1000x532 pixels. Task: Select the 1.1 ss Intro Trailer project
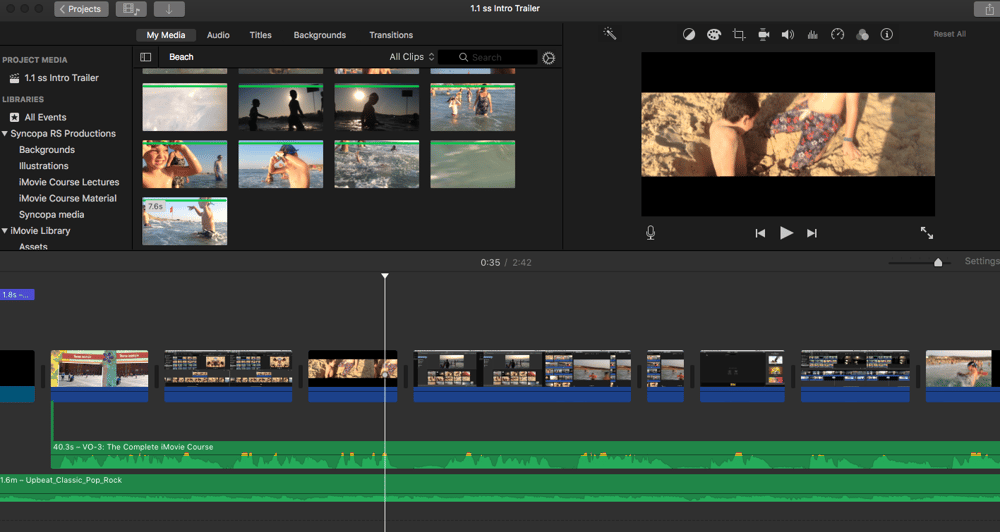click(61, 78)
